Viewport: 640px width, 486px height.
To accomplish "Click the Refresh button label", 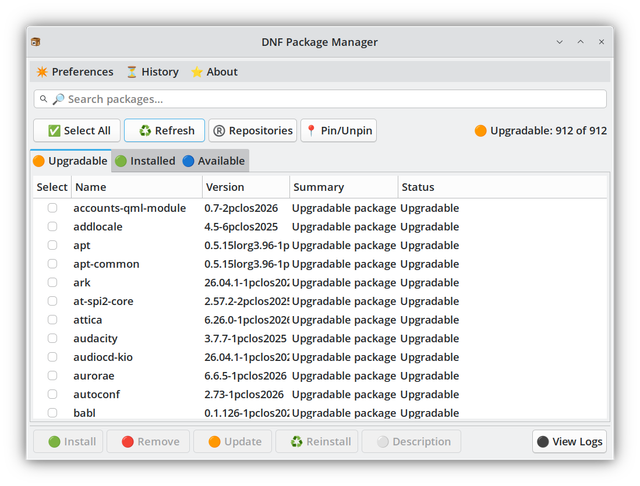I will point(175,131).
